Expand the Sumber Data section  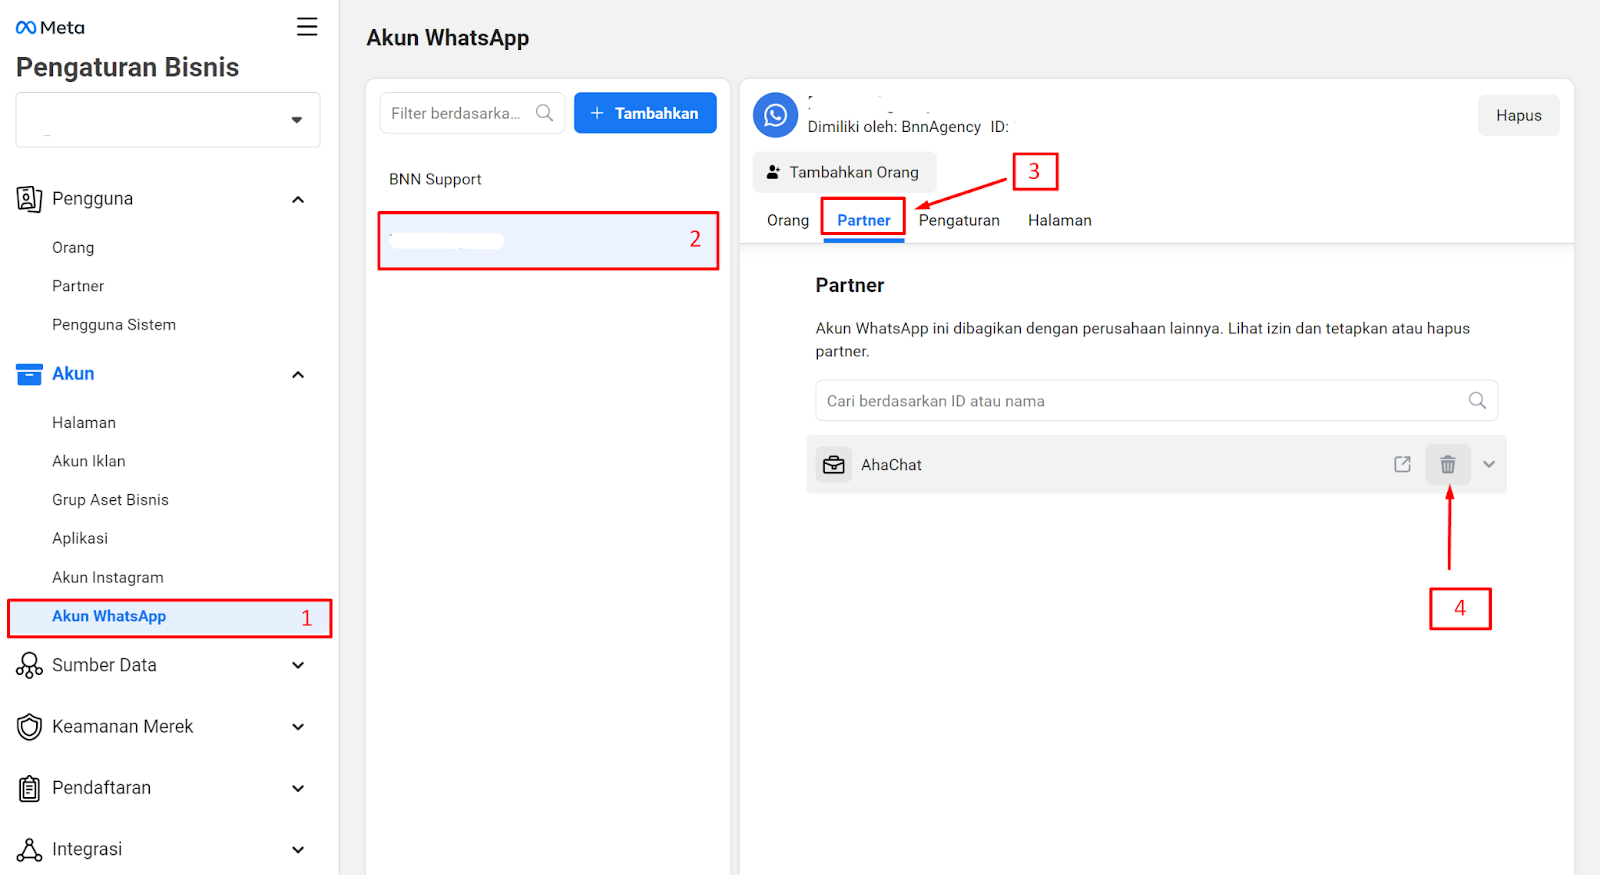(x=298, y=666)
